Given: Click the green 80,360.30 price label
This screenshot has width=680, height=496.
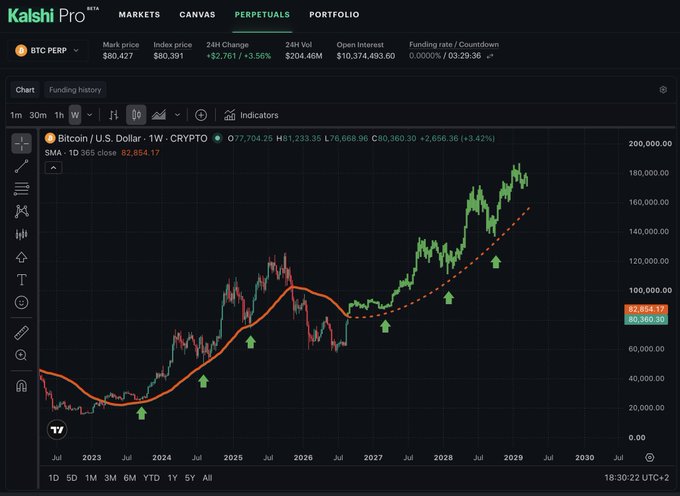Looking at the screenshot, I should 646,320.
